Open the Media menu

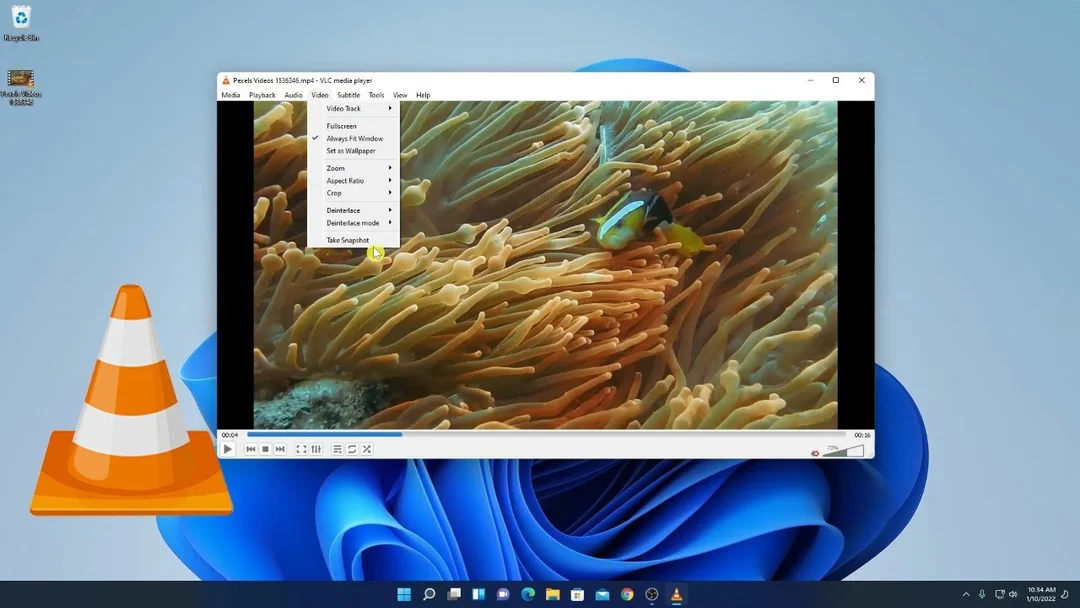[x=231, y=95]
